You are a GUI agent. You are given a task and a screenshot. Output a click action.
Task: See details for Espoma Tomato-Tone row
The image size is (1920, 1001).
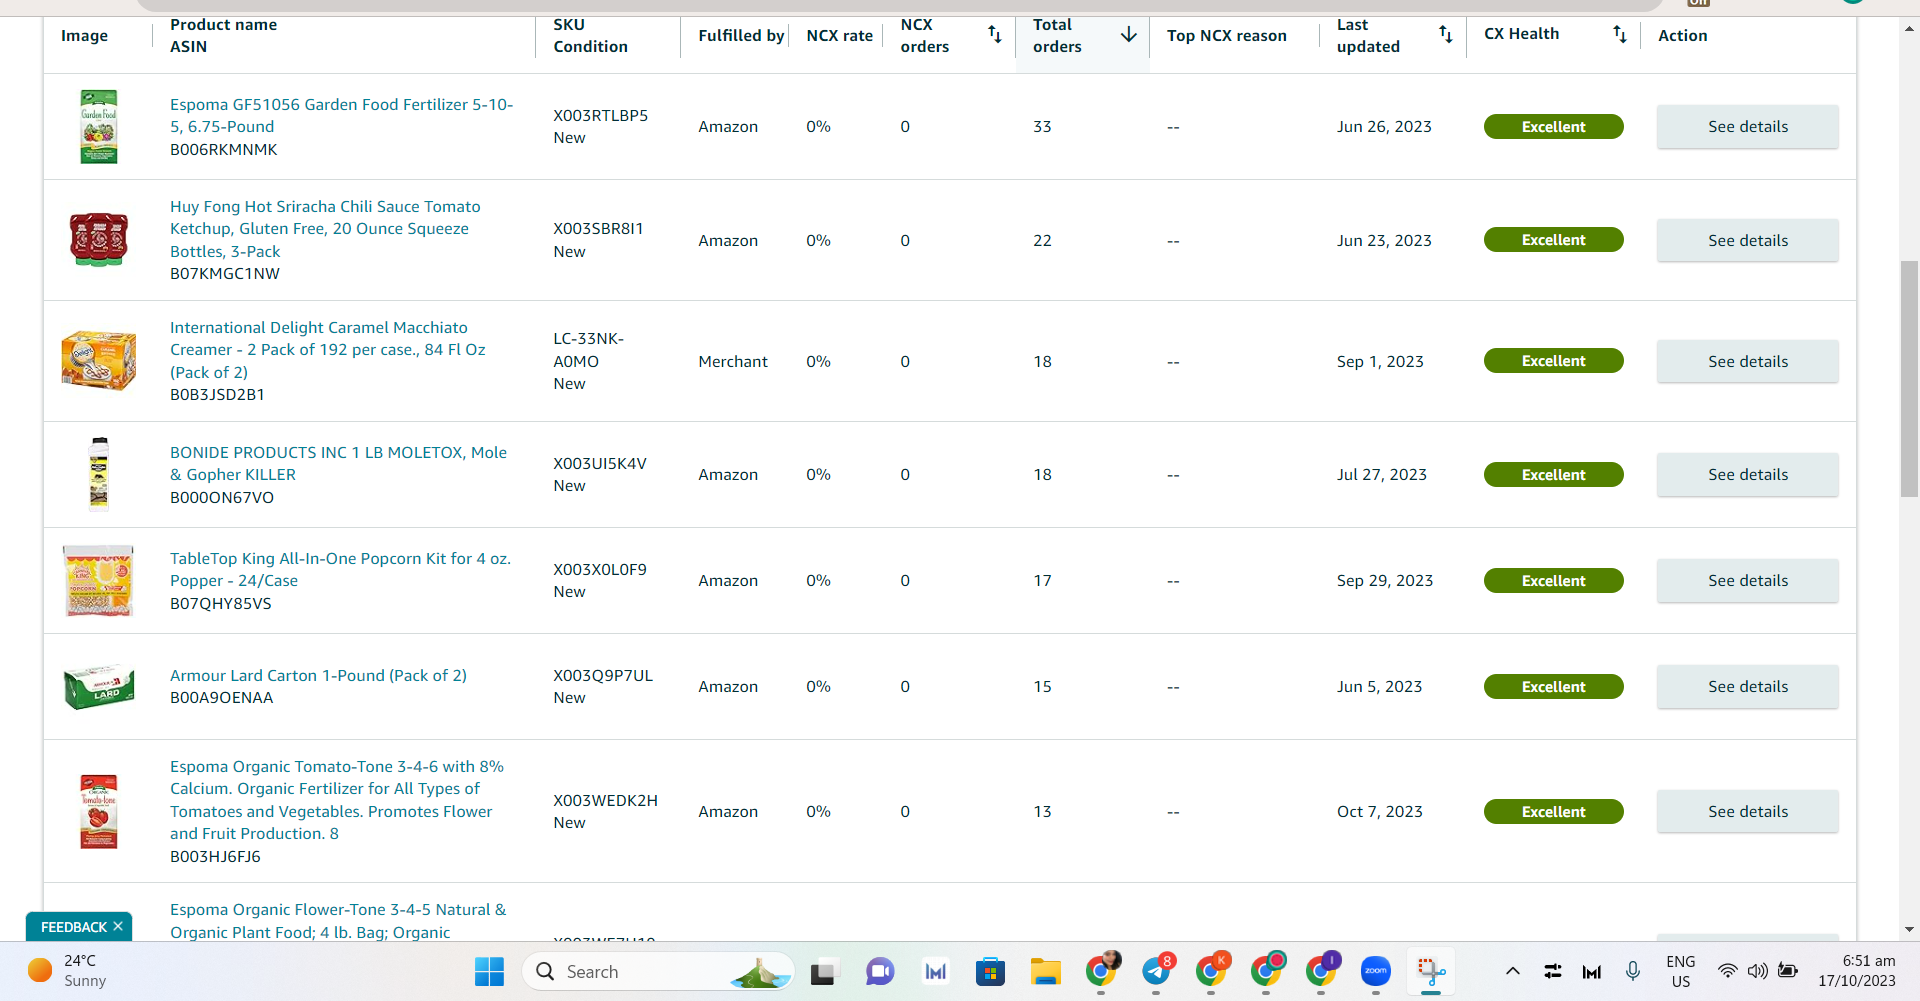pos(1747,812)
